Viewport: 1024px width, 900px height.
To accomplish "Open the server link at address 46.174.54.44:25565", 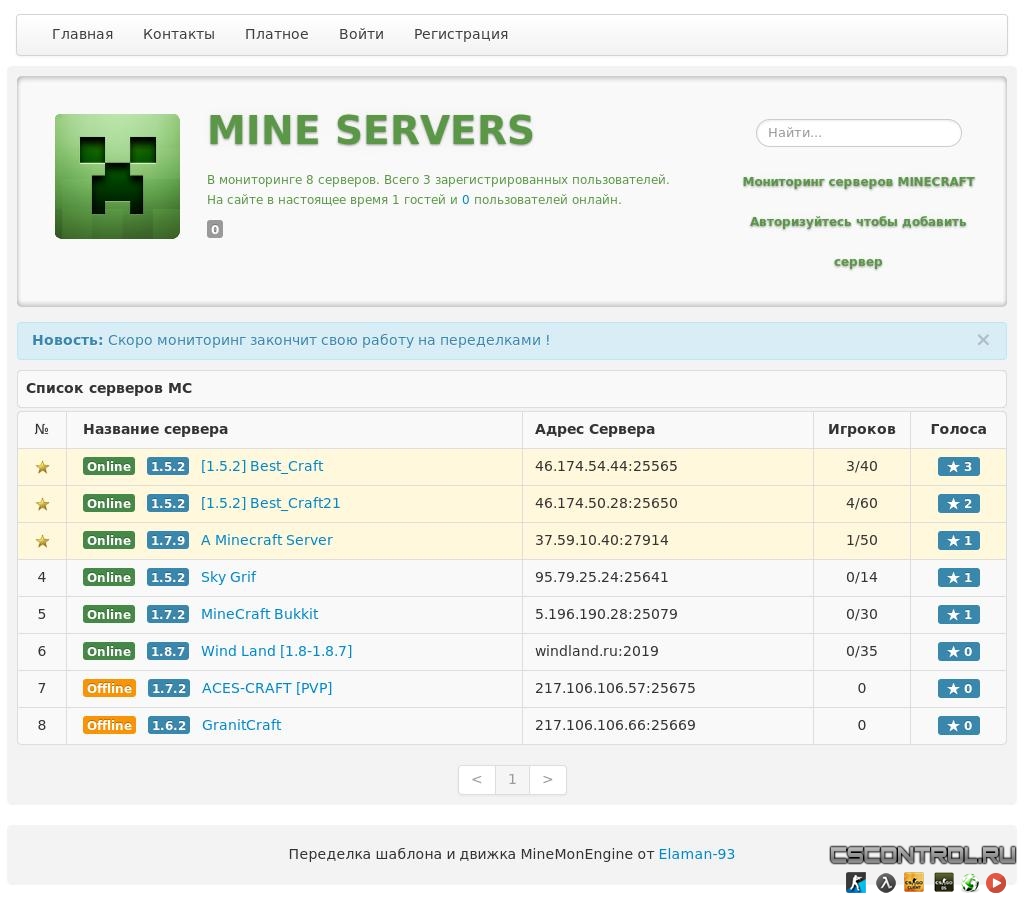I will coord(262,466).
